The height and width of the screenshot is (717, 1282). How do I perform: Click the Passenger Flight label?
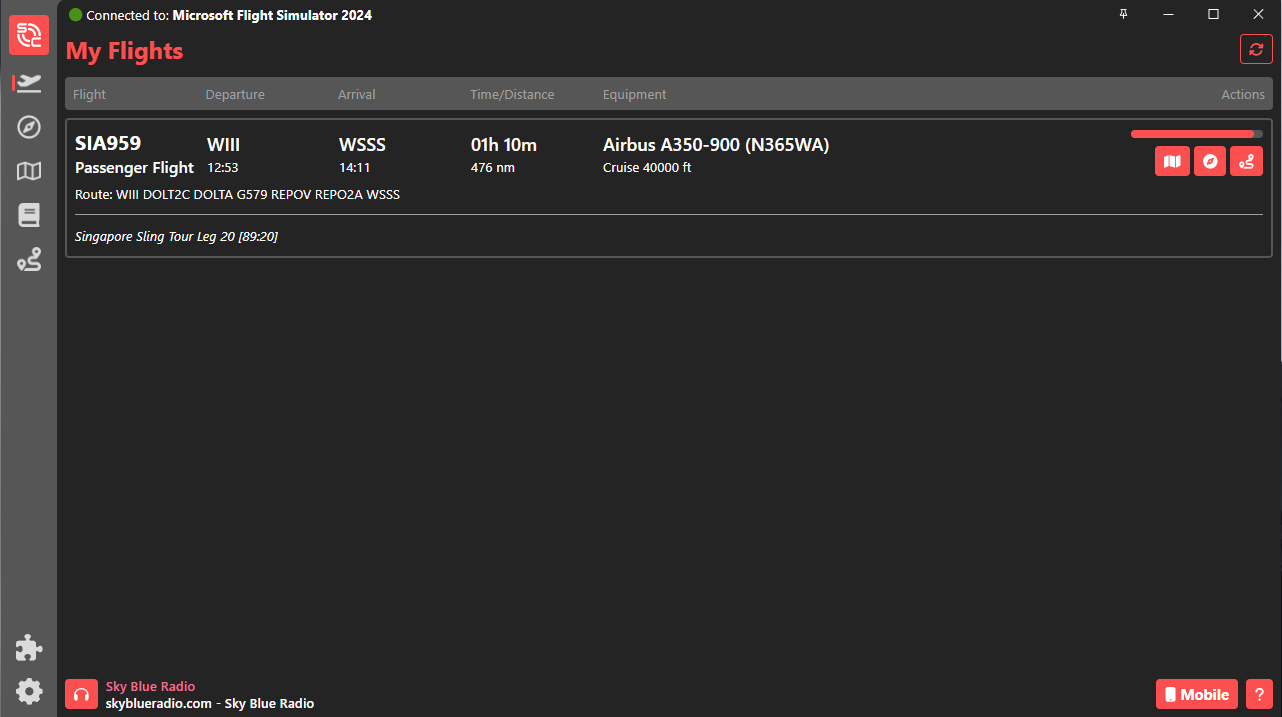tap(134, 168)
